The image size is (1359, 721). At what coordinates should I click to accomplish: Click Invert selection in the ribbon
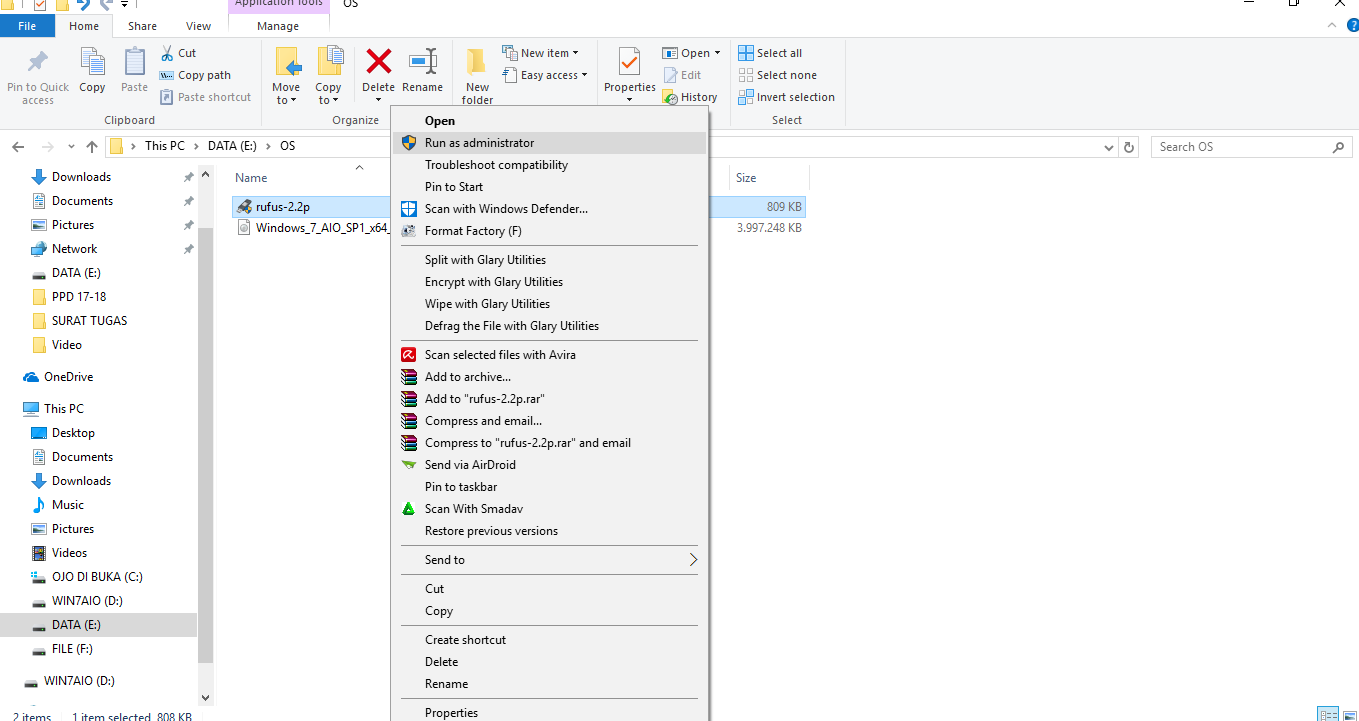click(787, 97)
